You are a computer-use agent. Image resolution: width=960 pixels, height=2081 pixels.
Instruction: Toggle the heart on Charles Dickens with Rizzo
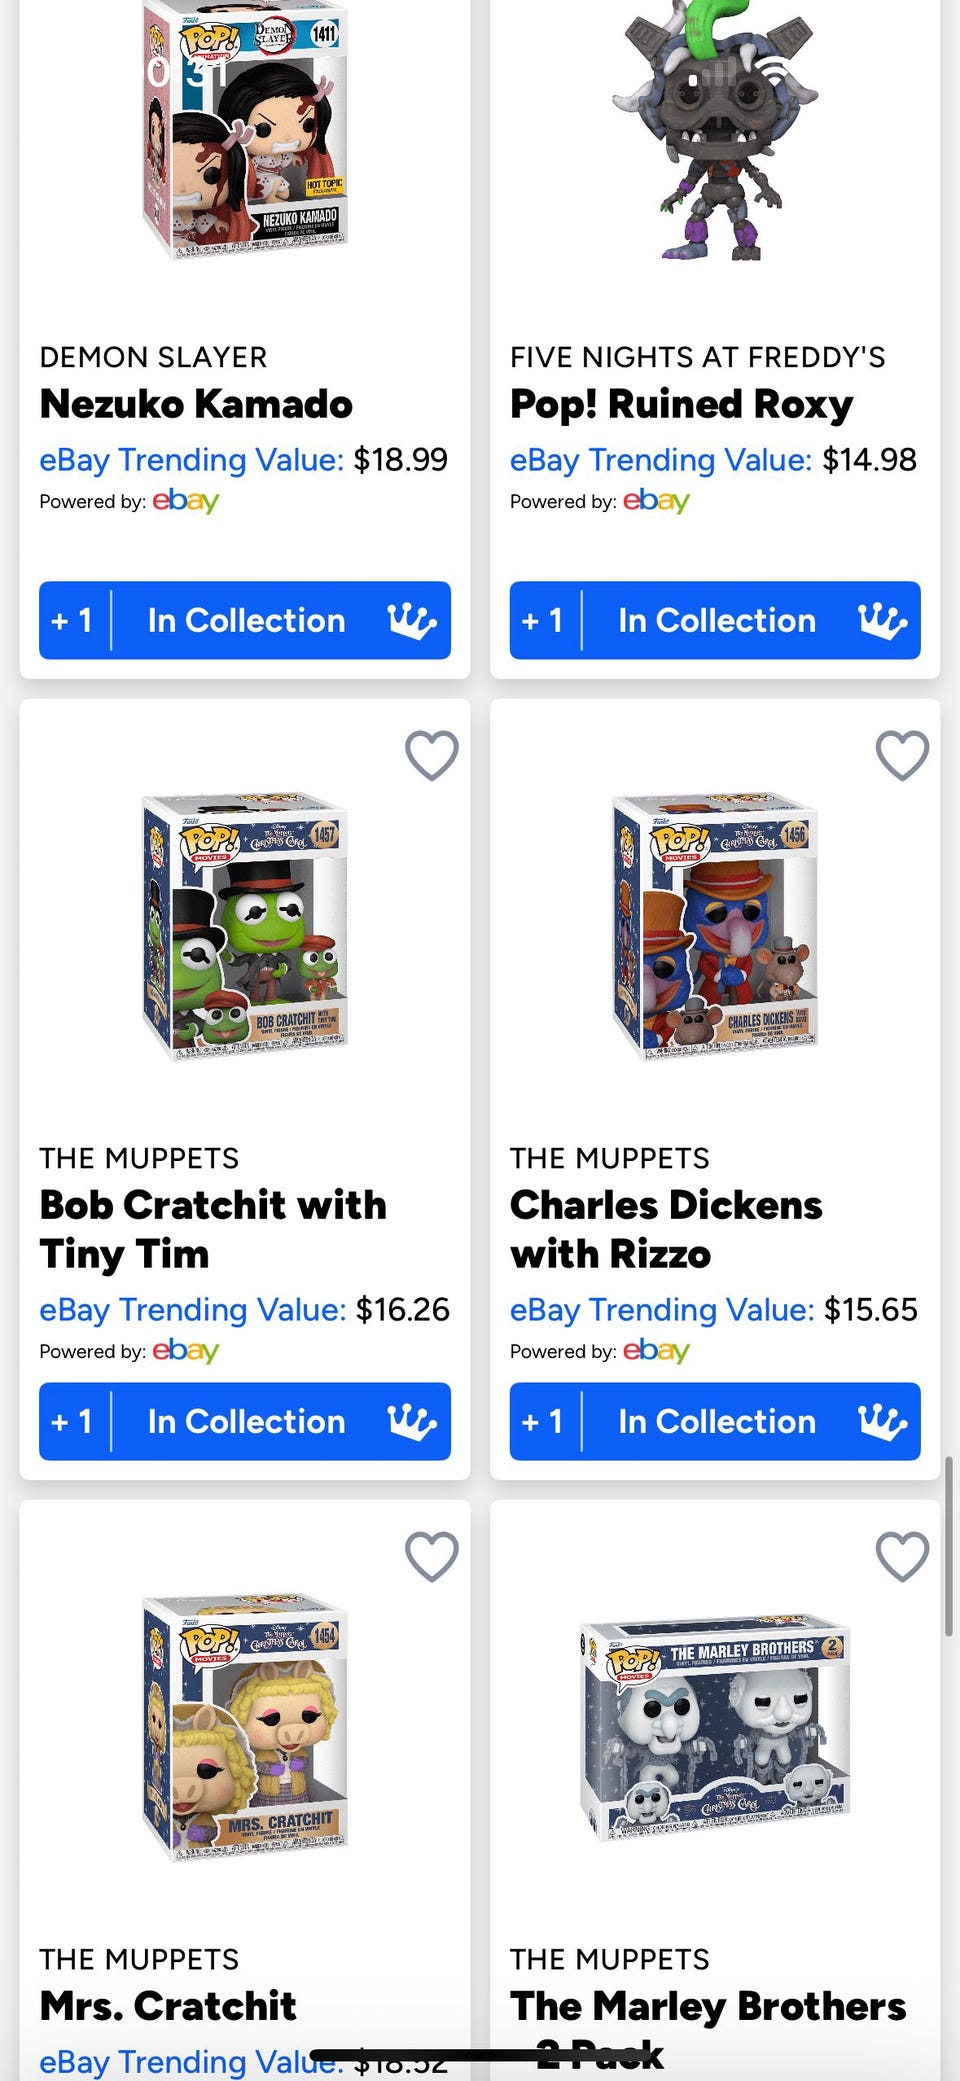pos(902,755)
